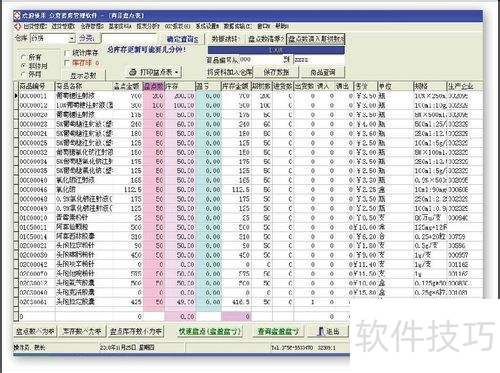Click the 快速盘点 (全盘盈亏) button
Screen dimensions: 500x373
(210, 331)
